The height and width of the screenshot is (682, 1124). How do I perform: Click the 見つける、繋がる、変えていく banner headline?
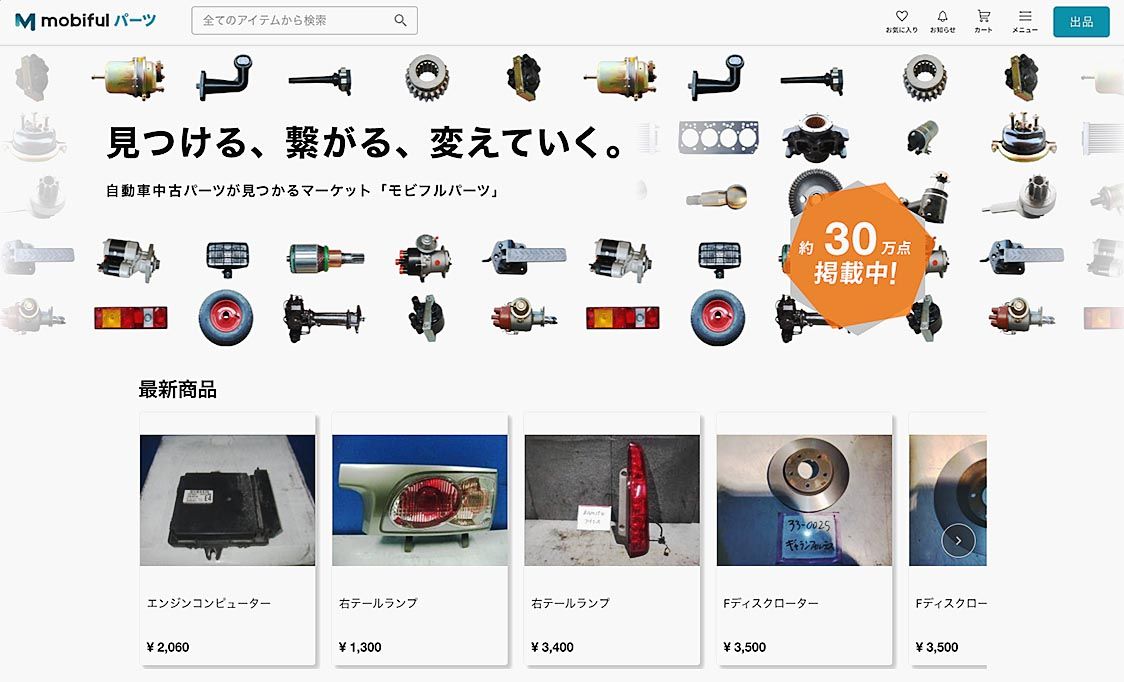point(366,142)
